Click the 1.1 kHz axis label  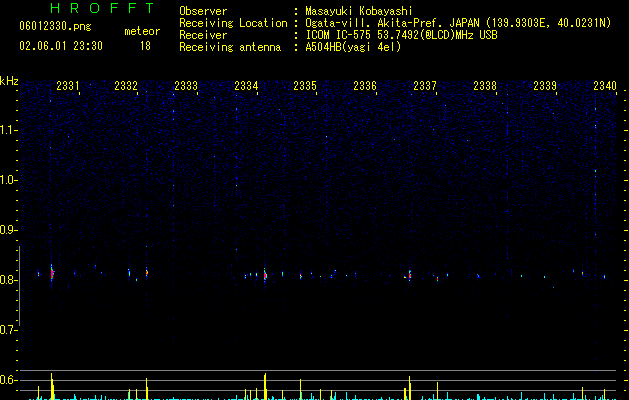click(9, 130)
